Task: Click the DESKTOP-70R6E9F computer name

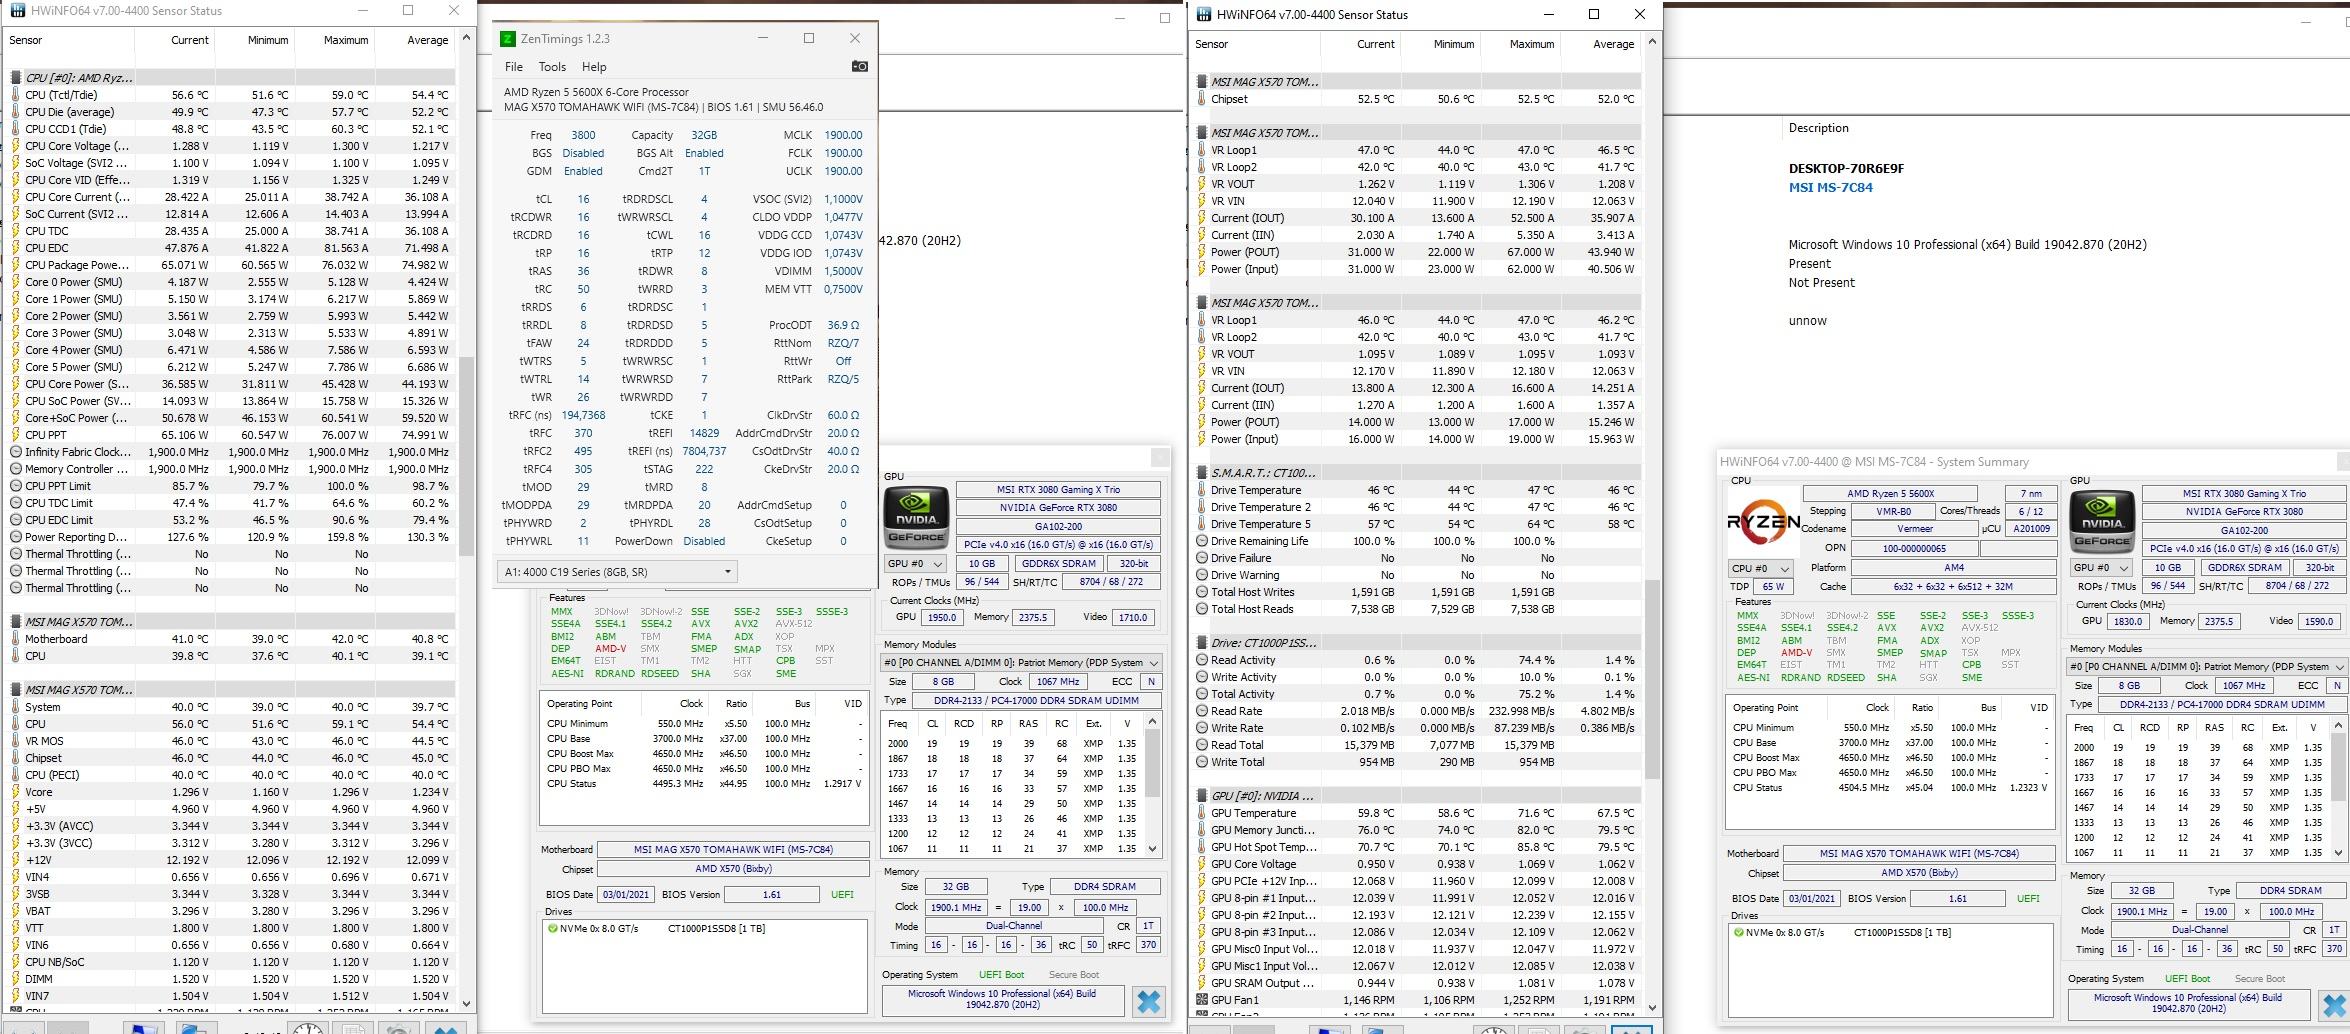Action: 1846,168
